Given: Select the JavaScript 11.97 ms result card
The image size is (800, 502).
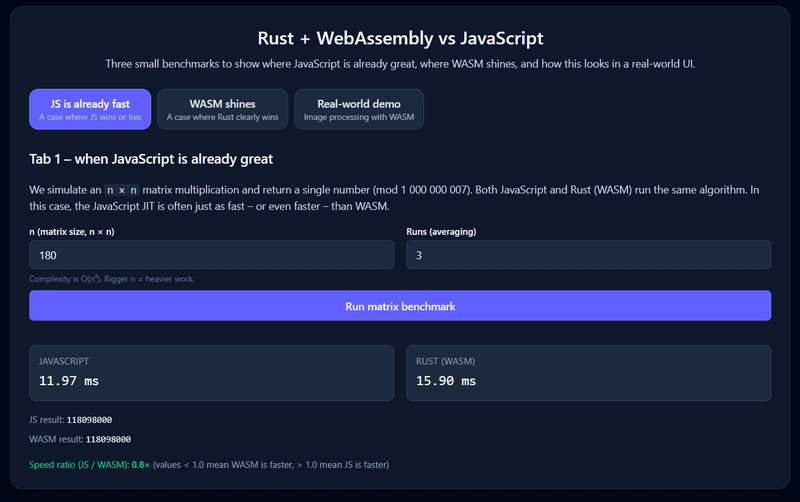Looking at the screenshot, I should click(x=211, y=373).
